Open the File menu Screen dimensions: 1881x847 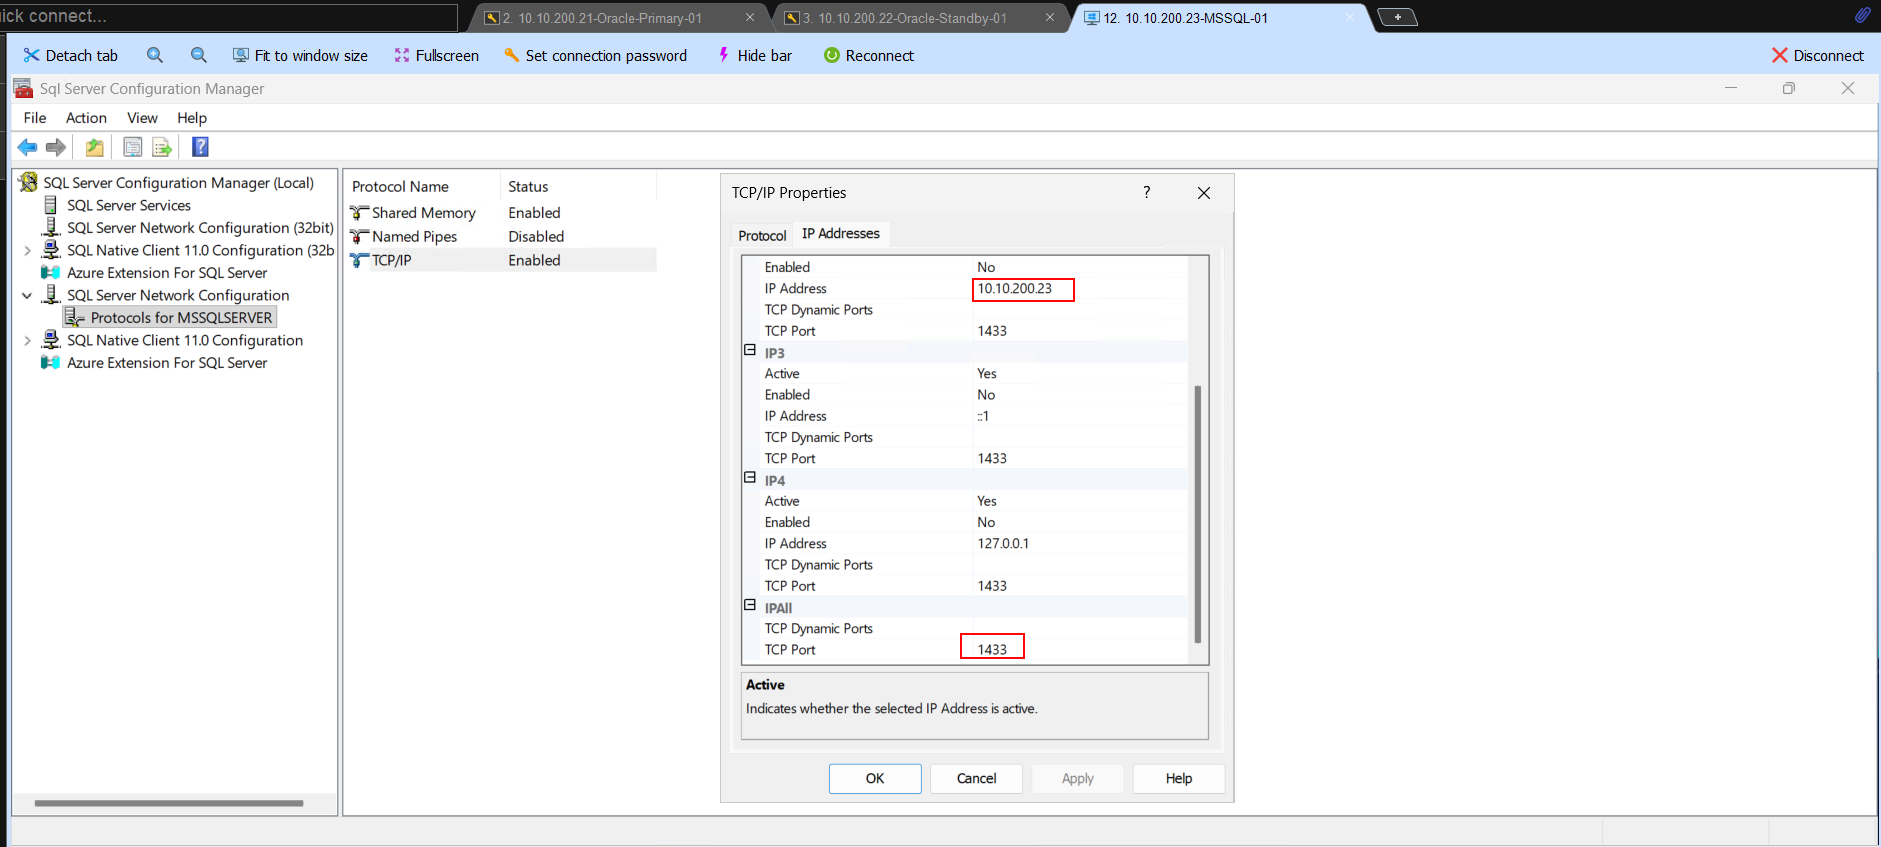tap(35, 118)
